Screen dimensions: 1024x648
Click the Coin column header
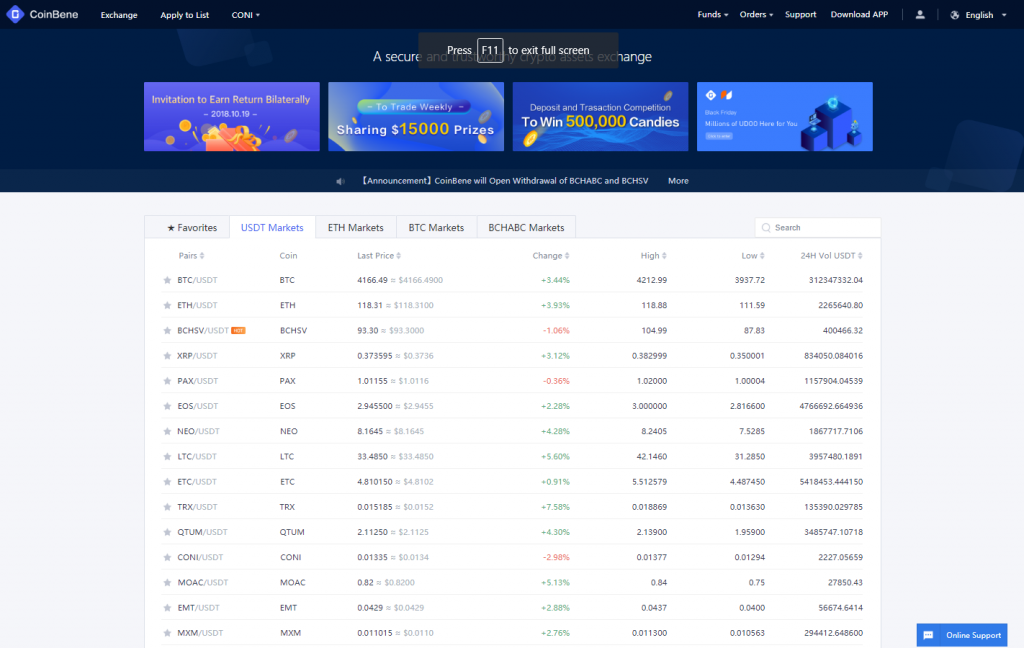pyautogui.click(x=288, y=256)
